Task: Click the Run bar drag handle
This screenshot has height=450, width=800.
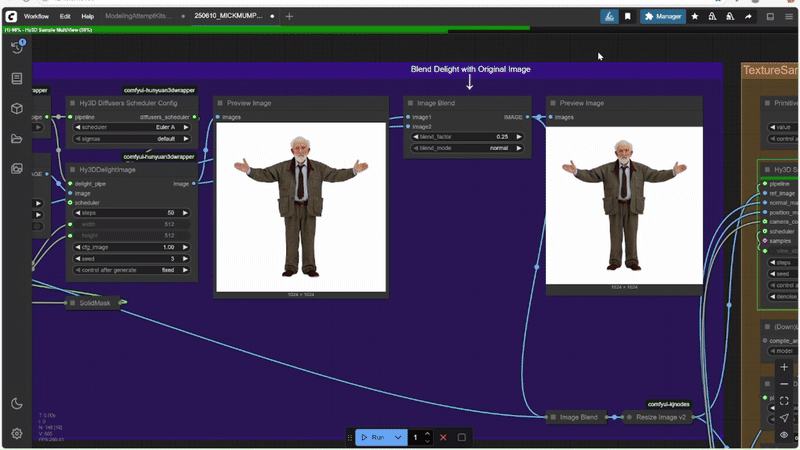Action: tap(350, 437)
